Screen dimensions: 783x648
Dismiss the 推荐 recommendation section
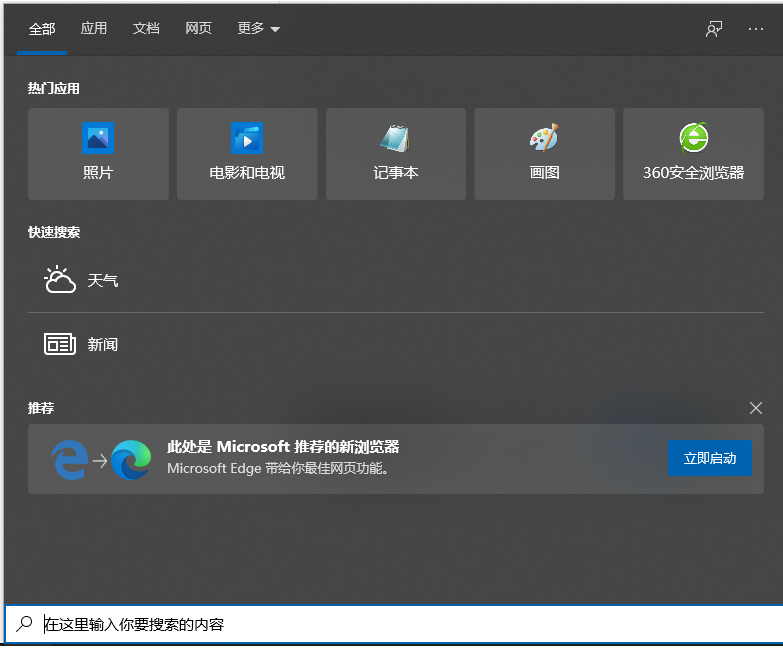coord(756,408)
